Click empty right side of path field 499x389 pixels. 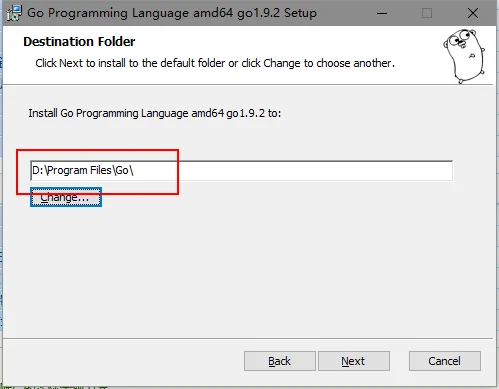(x=300, y=171)
